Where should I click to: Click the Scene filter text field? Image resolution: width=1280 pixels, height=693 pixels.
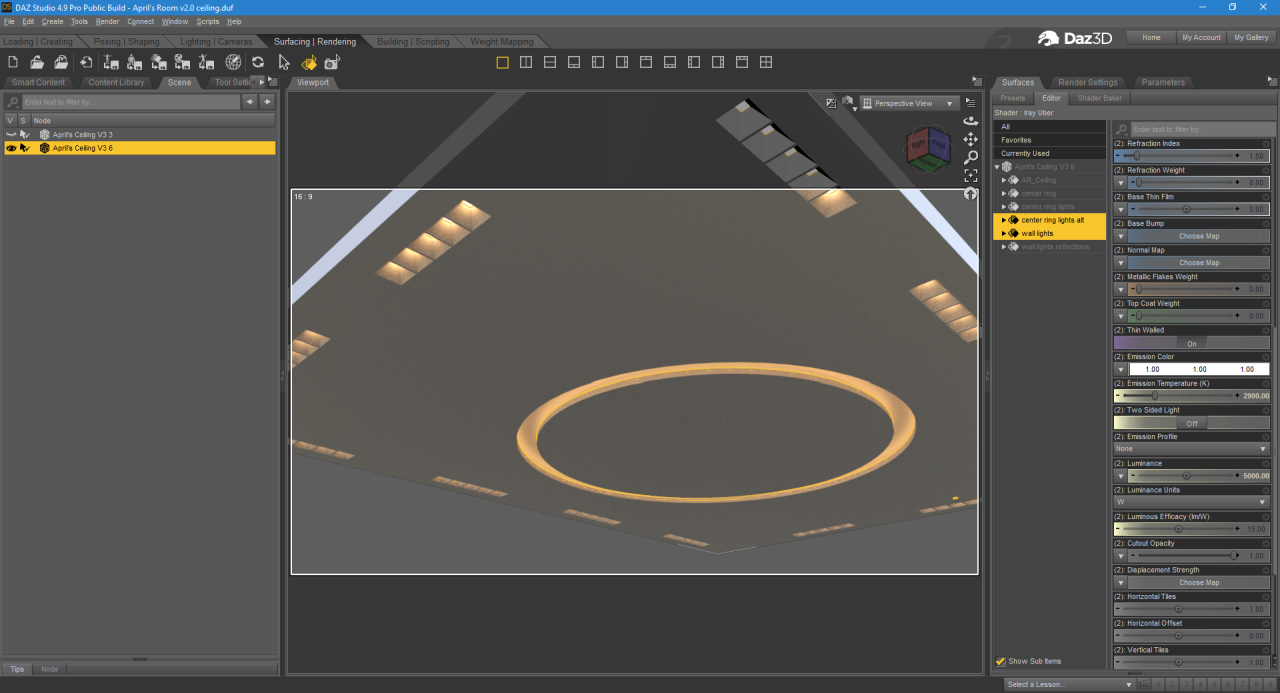click(130, 102)
